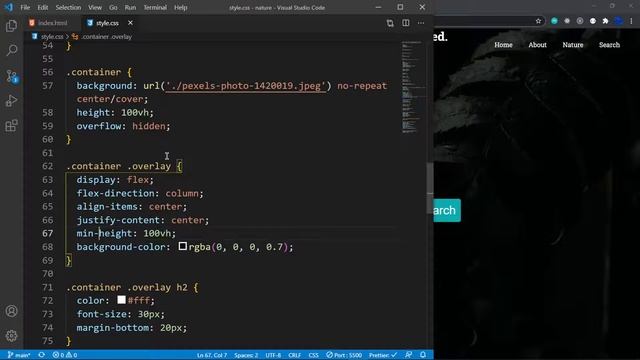Close the style.css tab
Viewport: 640px width, 360px height.
pyautogui.click(x=130, y=23)
